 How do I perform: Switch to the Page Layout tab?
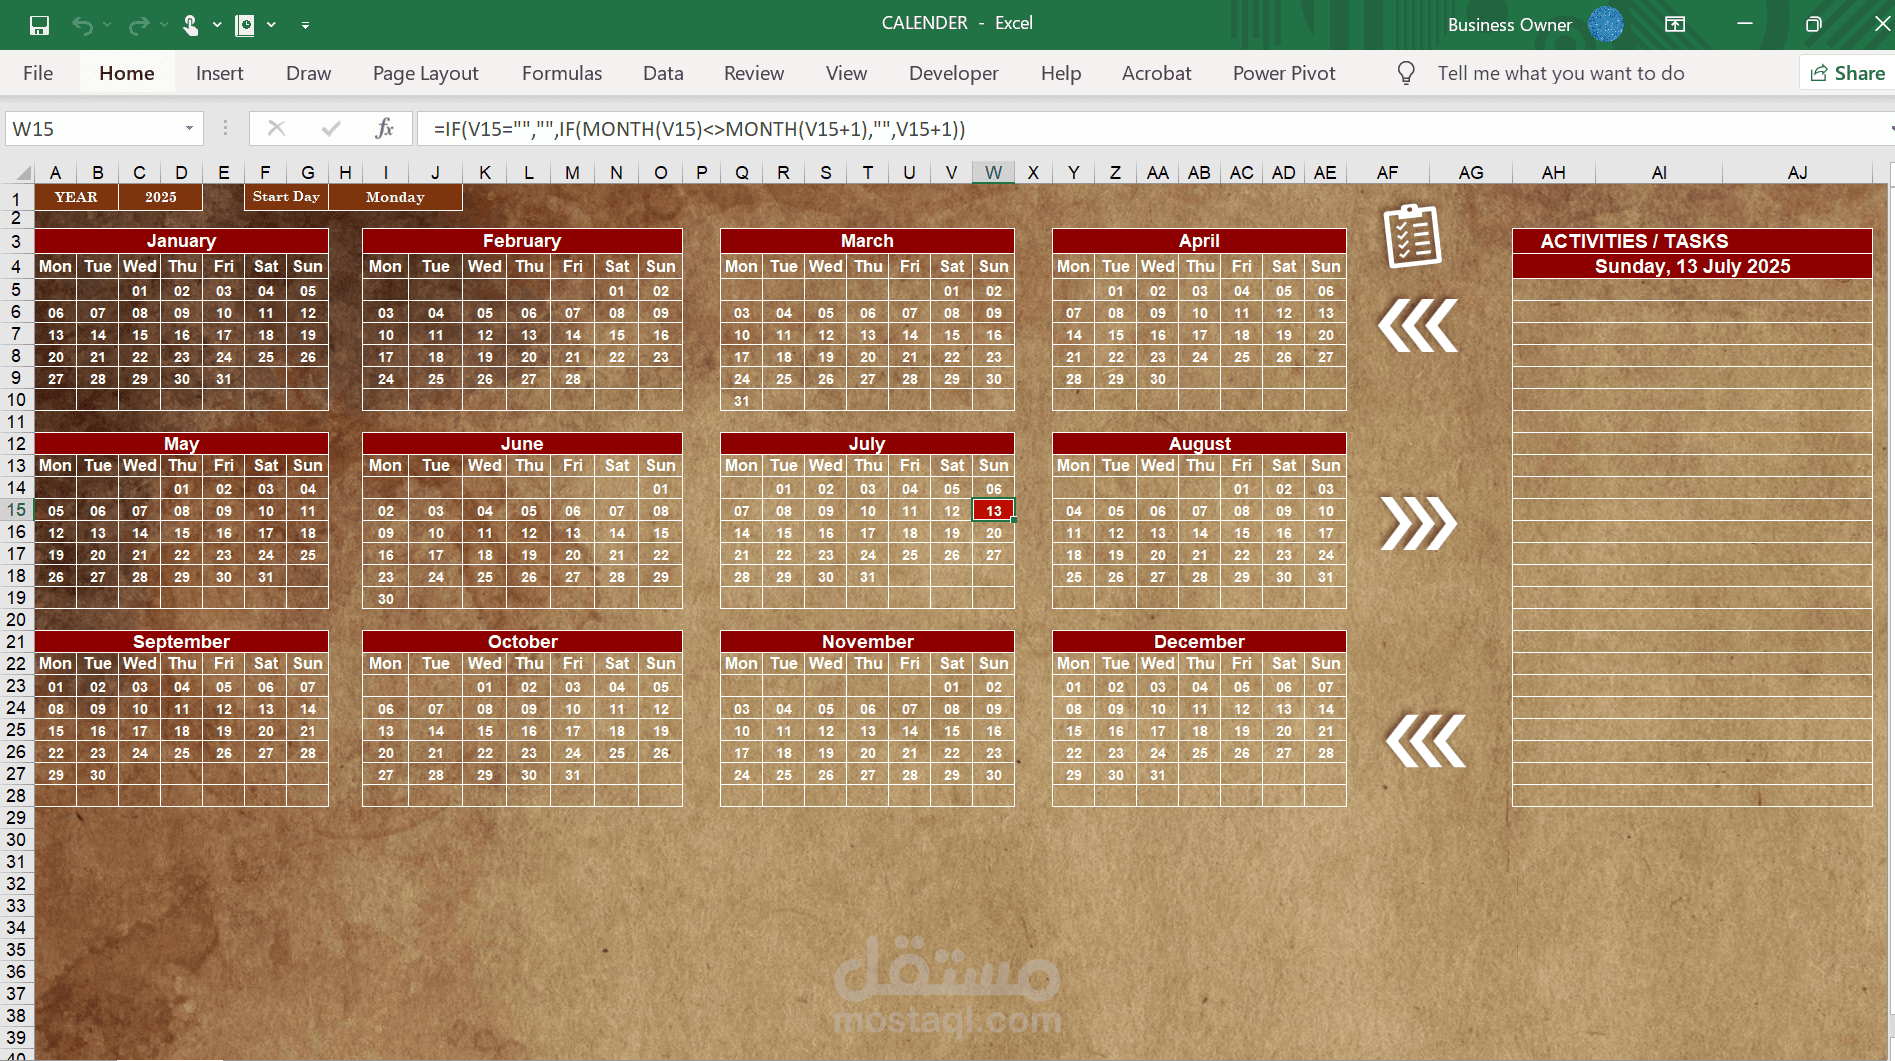425,73
